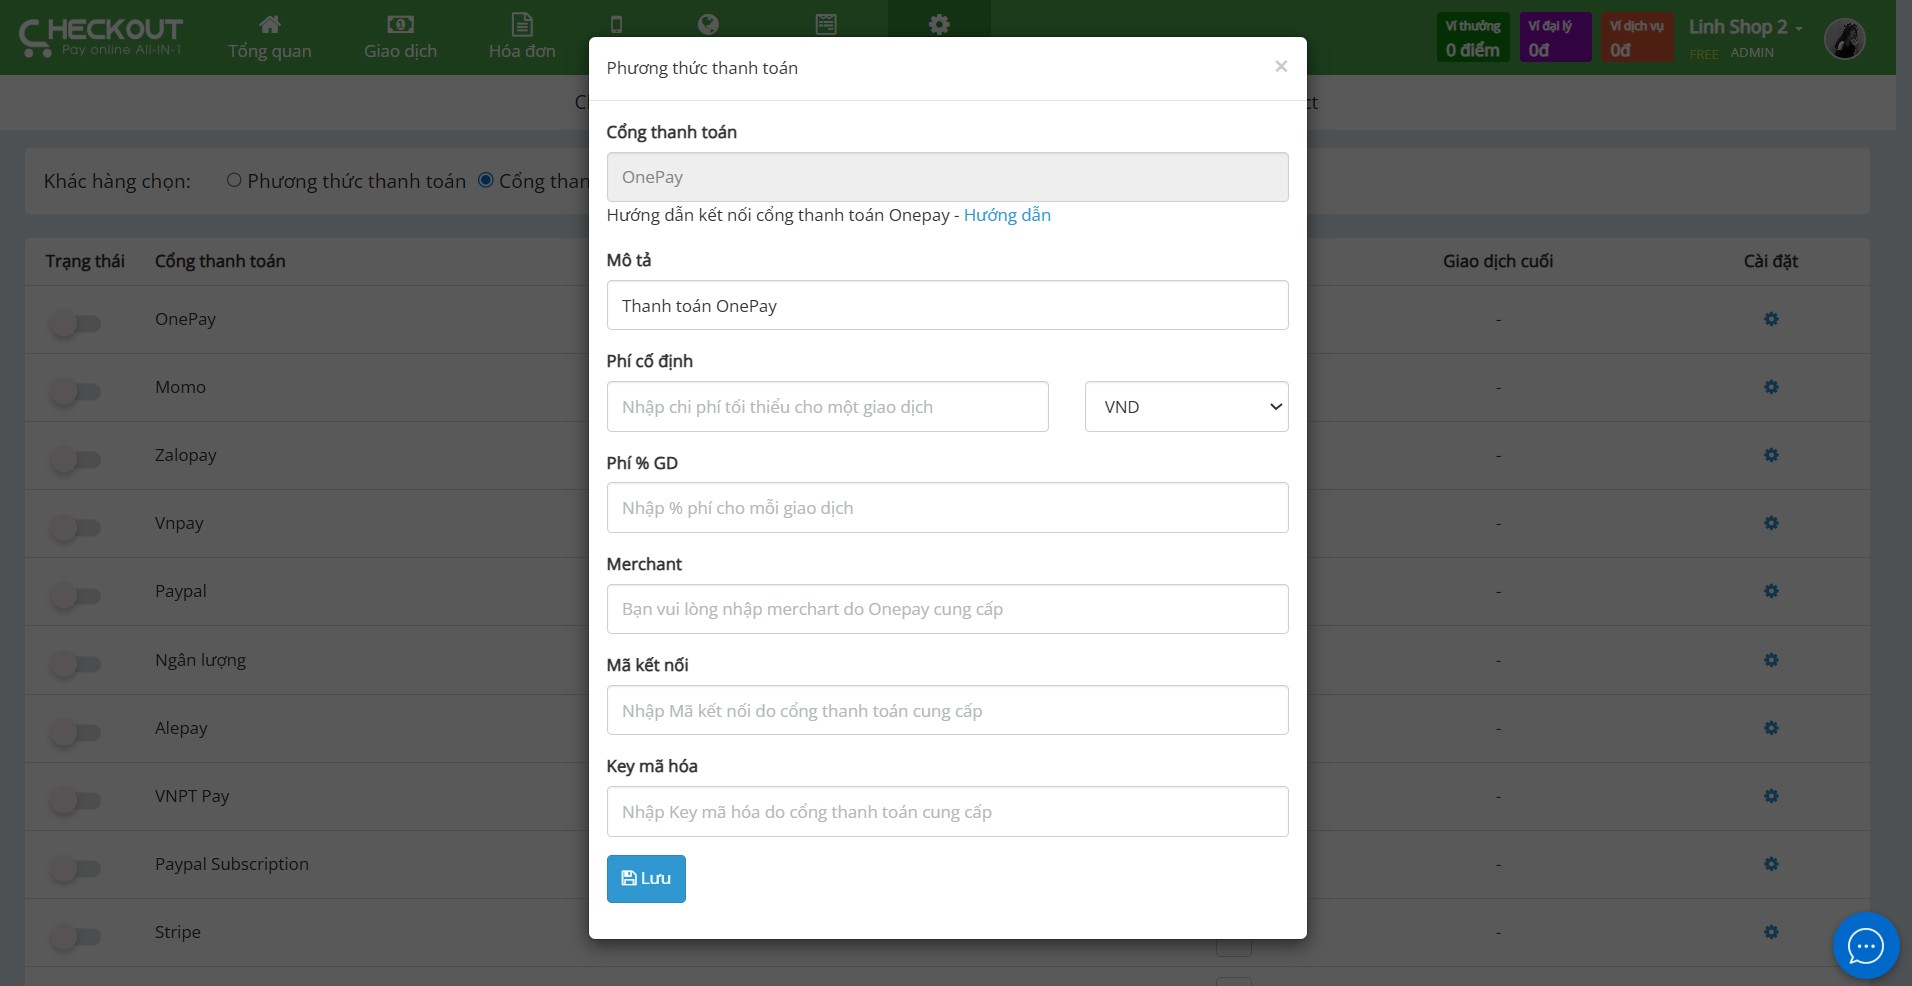Open settings gear for Ngân lượng row

point(1771,660)
